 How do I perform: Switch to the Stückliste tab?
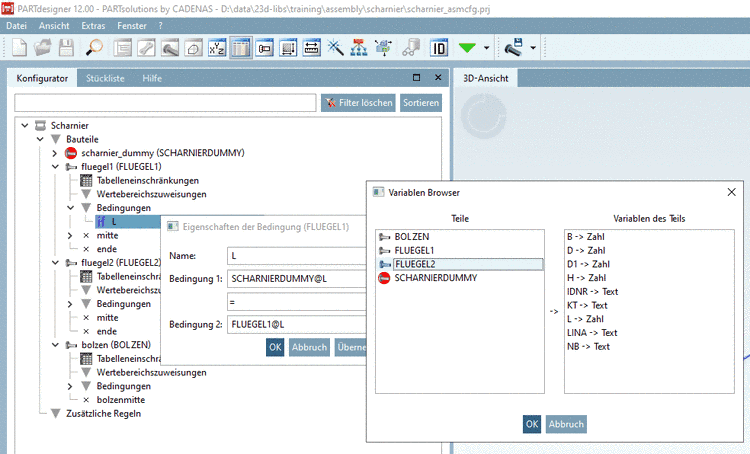point(105,78)
